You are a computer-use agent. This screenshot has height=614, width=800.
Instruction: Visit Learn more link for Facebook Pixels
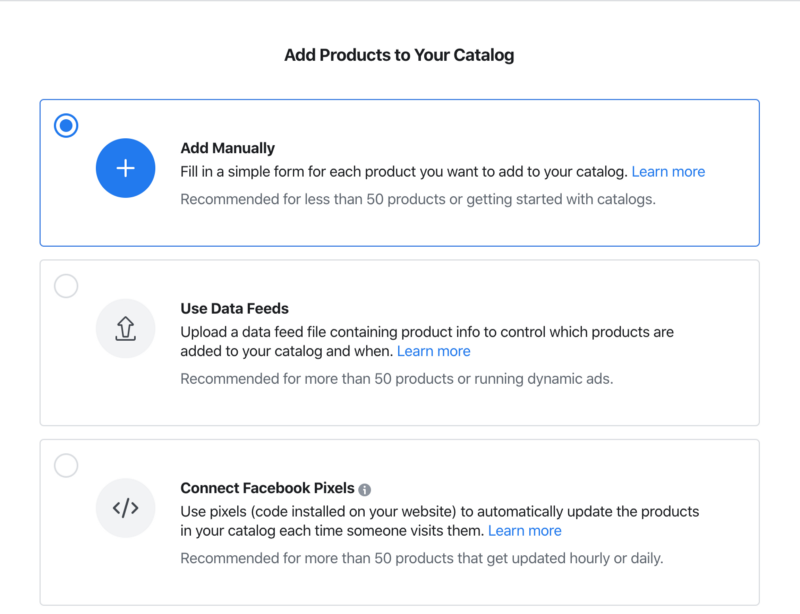(x=525, y=530)
